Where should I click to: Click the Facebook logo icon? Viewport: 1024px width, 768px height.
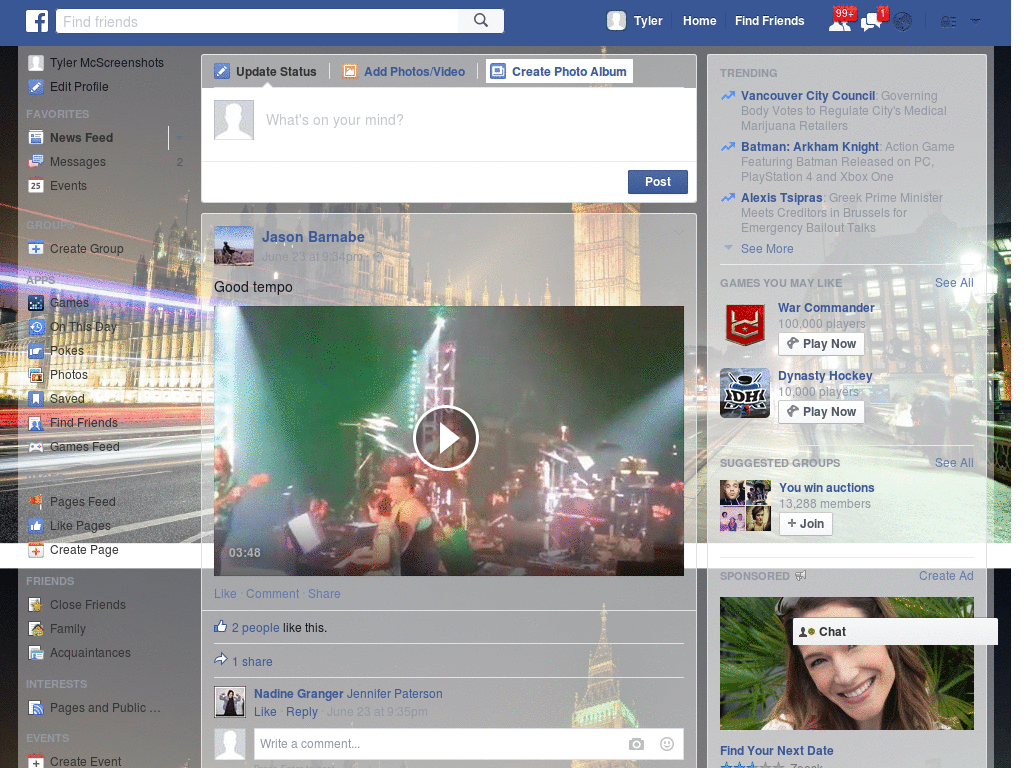(37, 21)
